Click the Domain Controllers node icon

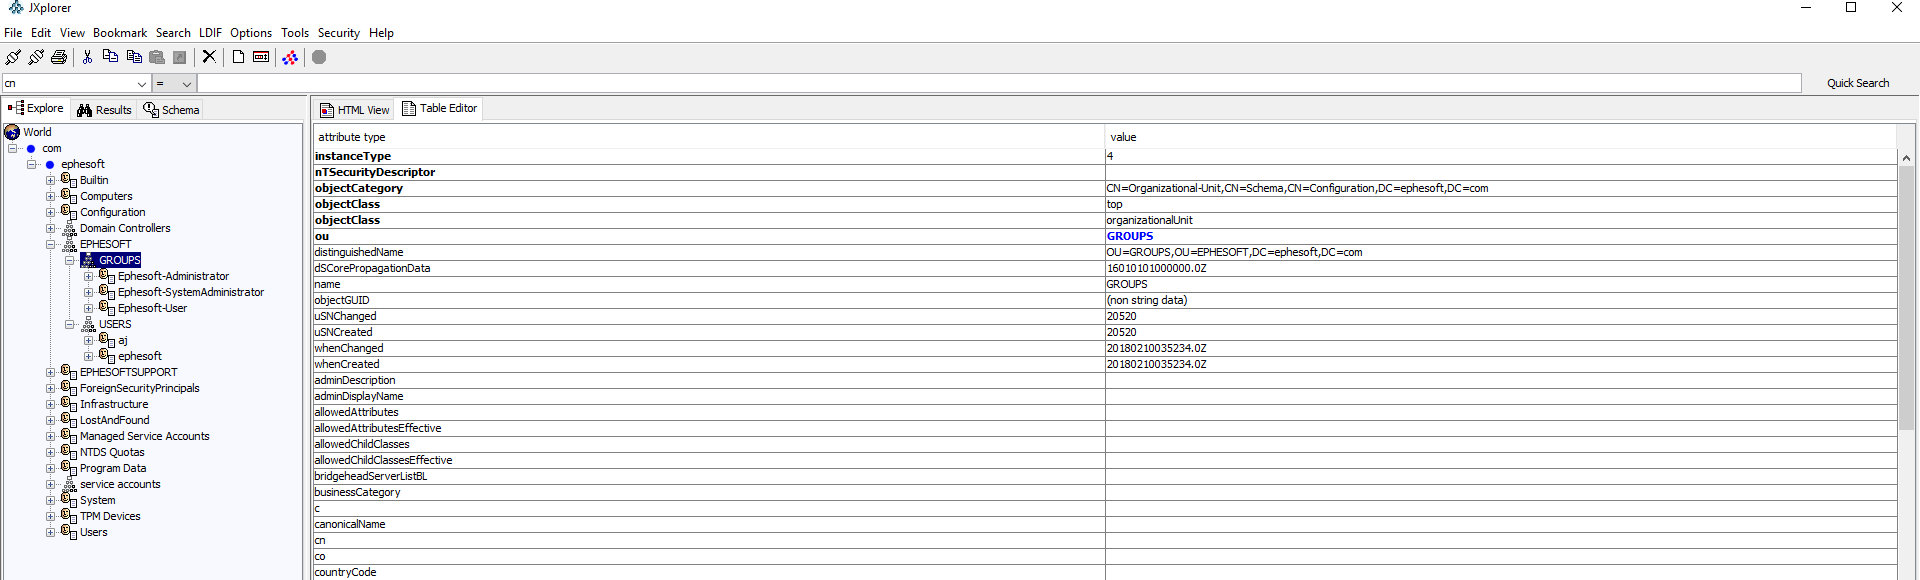pos(69,228)
